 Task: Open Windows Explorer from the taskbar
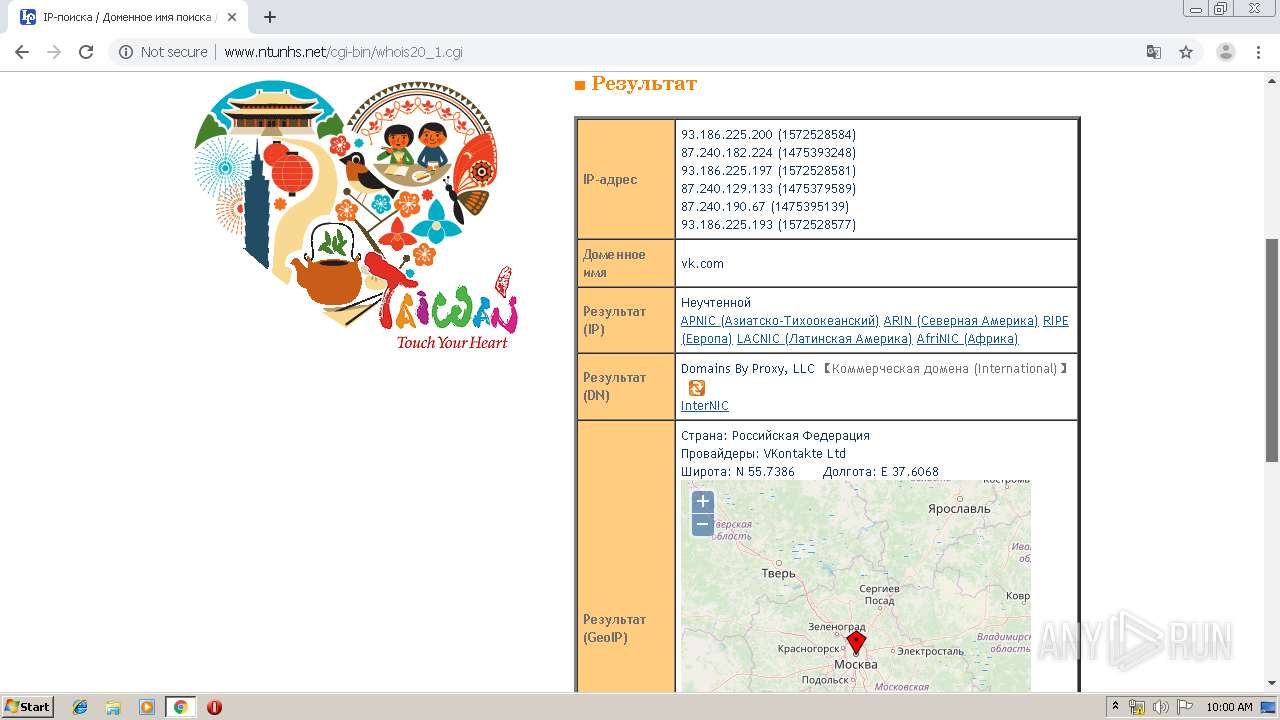tap(113, 707)
